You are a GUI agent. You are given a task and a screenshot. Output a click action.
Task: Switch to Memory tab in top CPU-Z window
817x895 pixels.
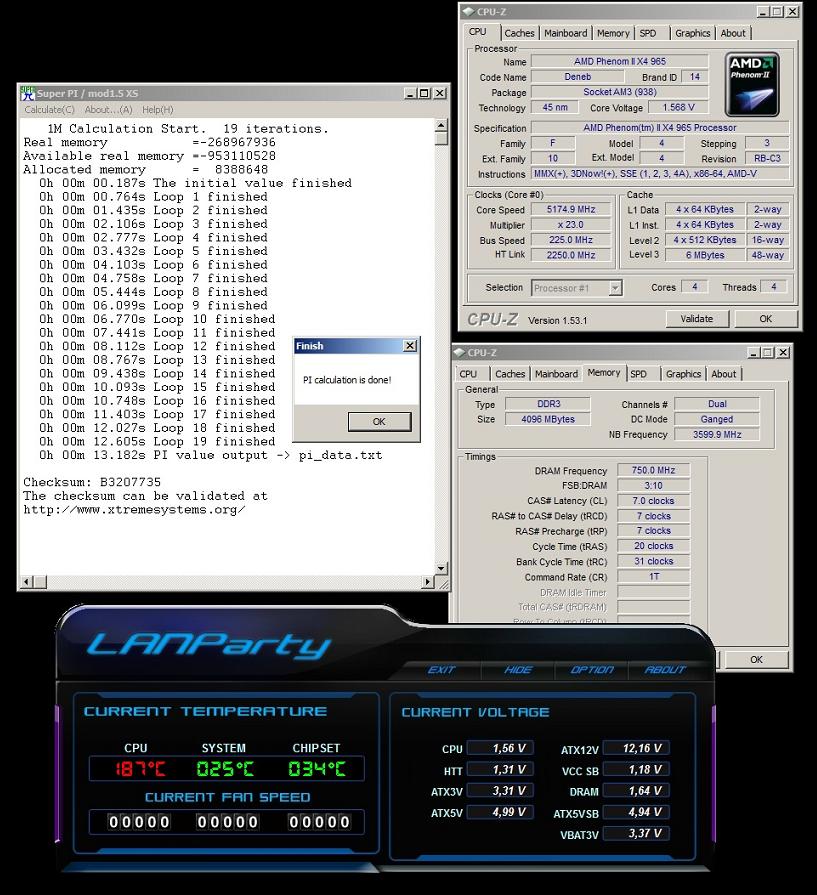point(613,33)
